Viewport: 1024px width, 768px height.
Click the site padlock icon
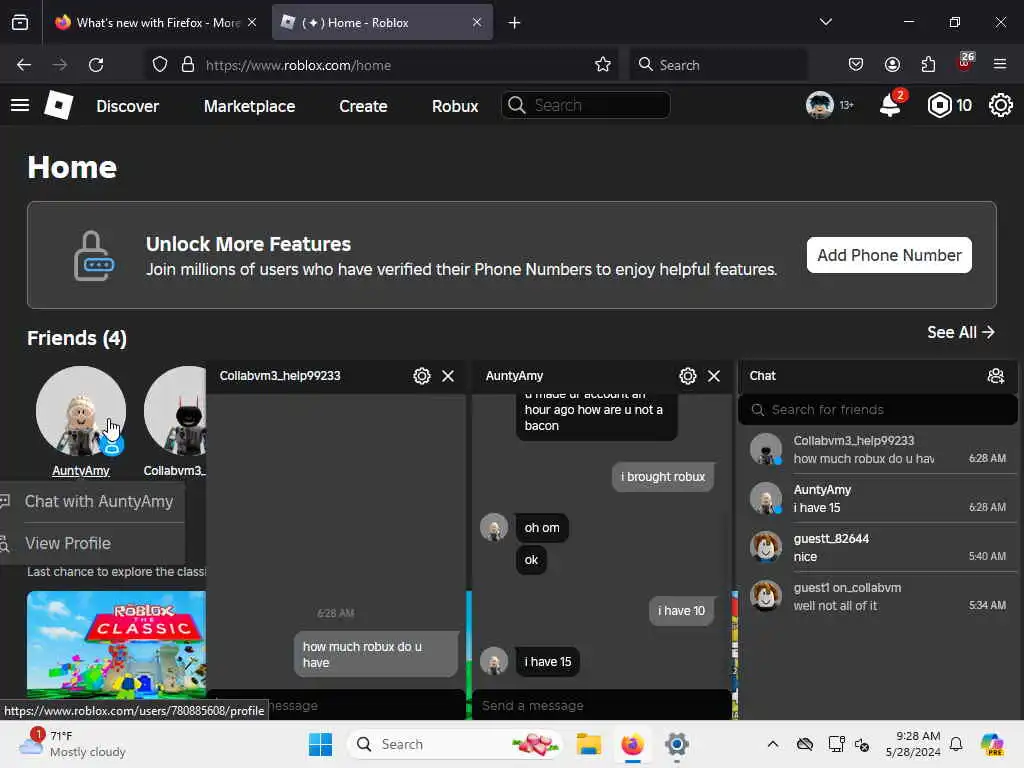coord(188,65)
